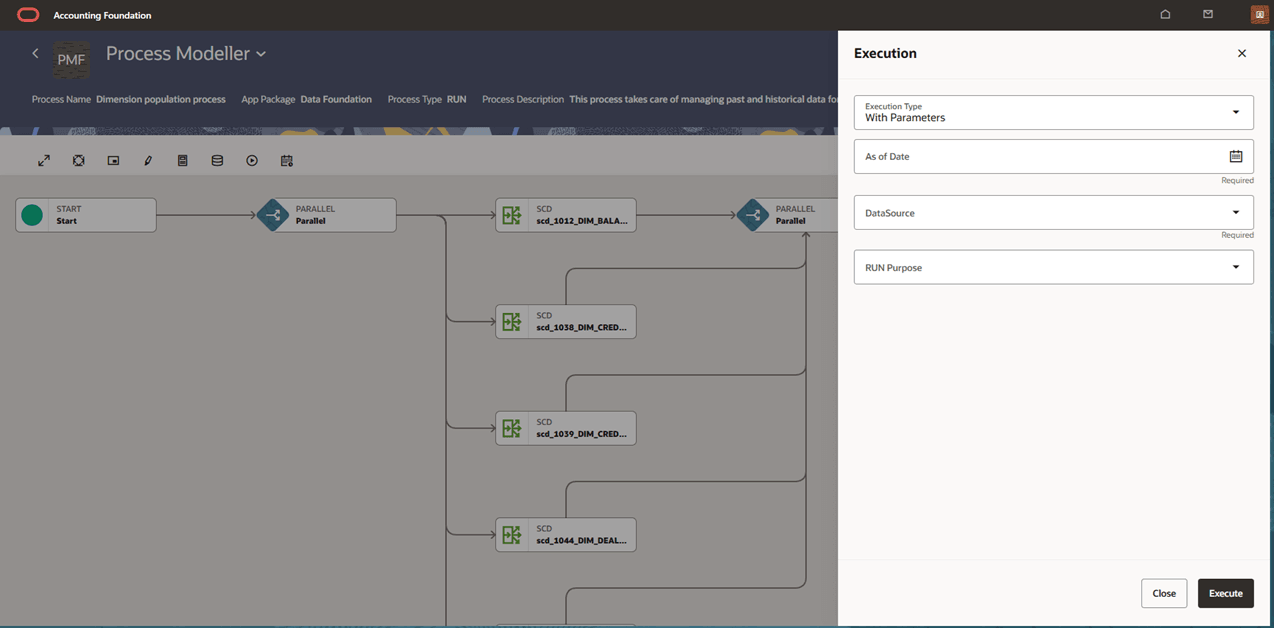Click the user profile icon at top right
The width and height of the screenshot is (1274, 628).
click(1259, 15)
